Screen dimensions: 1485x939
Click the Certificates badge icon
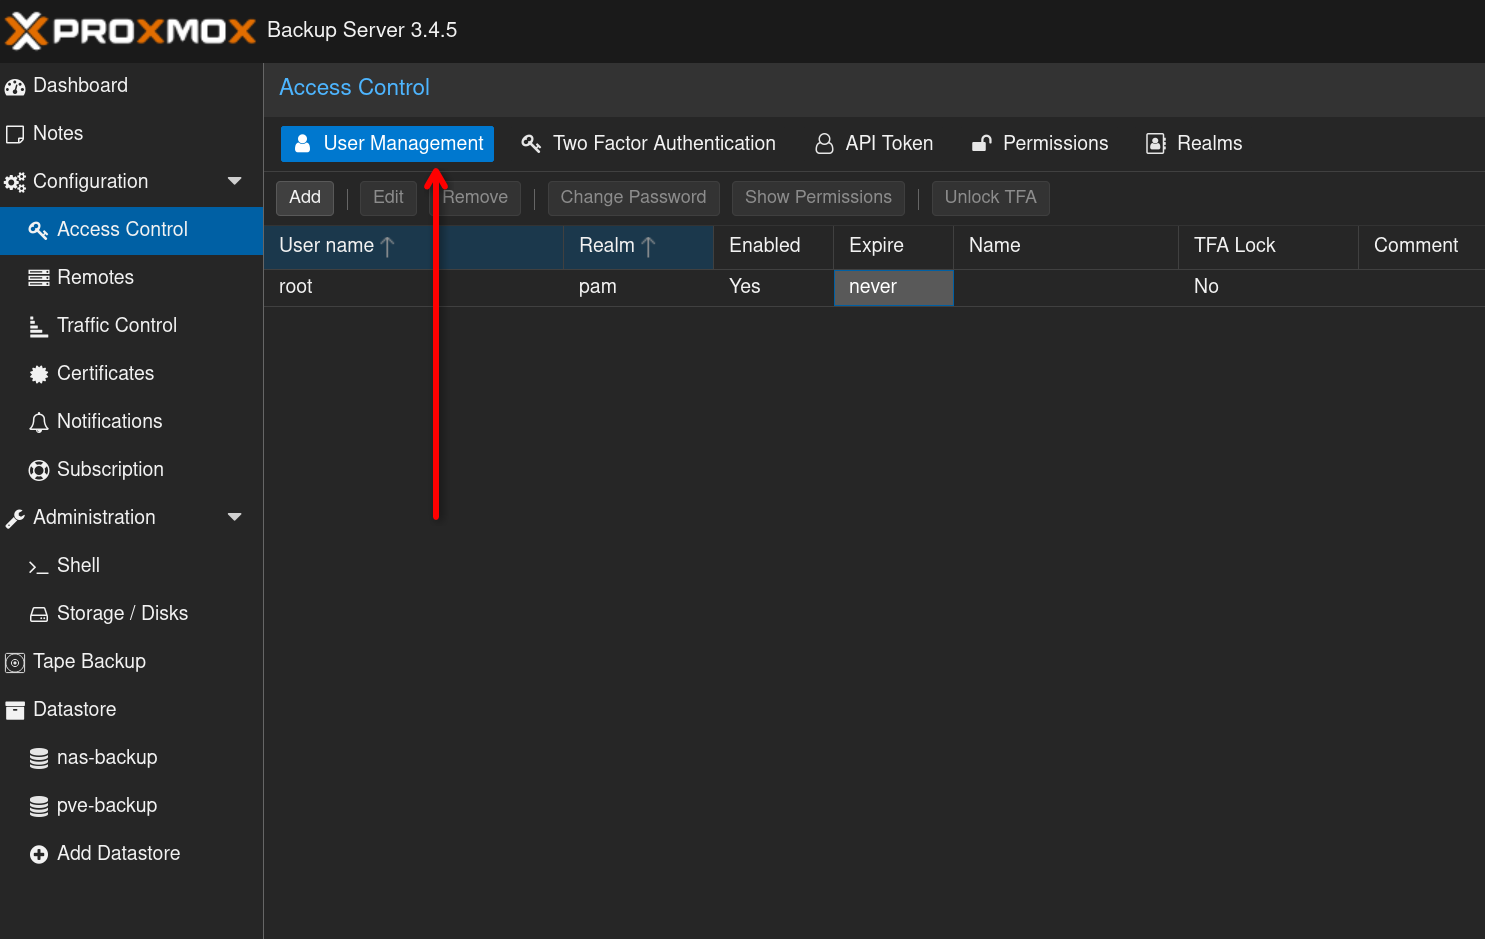(x=39, y=374)
